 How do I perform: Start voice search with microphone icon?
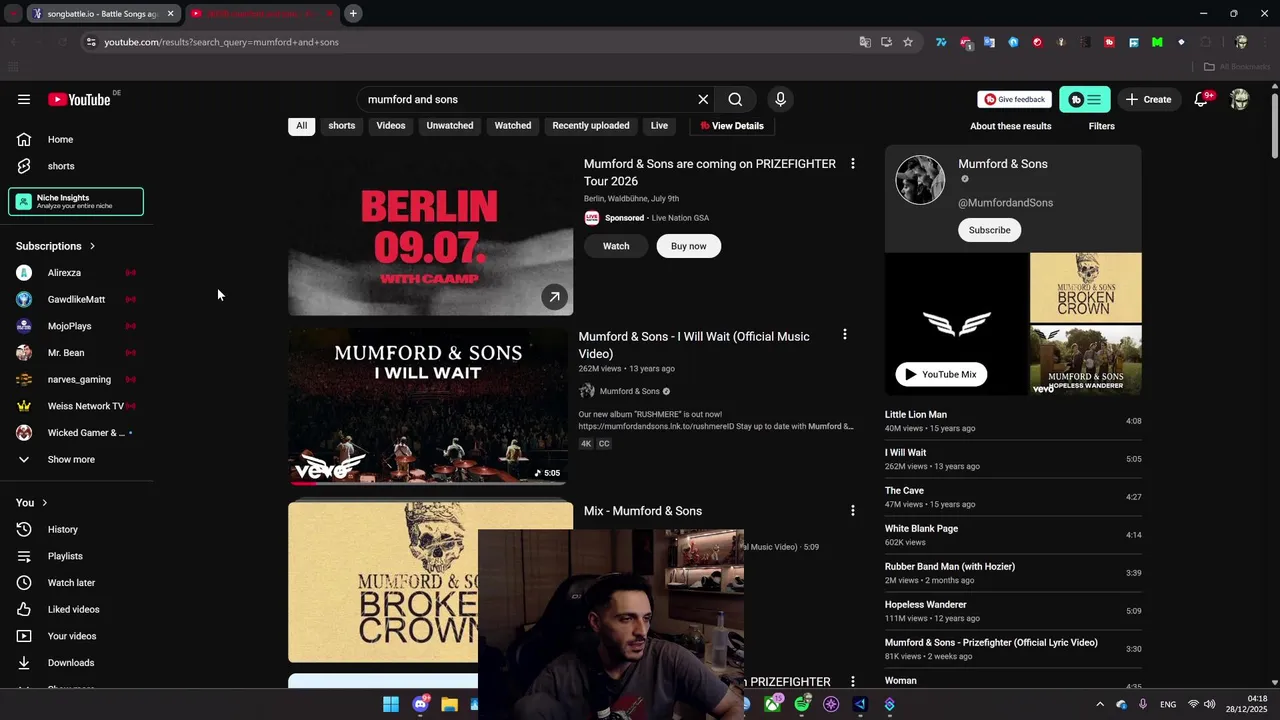click(780, 99)
